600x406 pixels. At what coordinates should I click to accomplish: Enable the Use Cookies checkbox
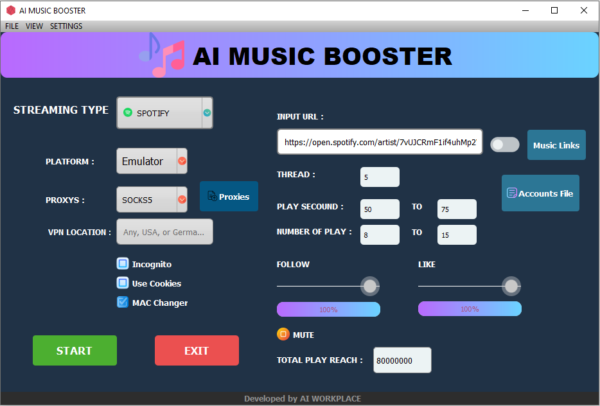coord(122,283)
